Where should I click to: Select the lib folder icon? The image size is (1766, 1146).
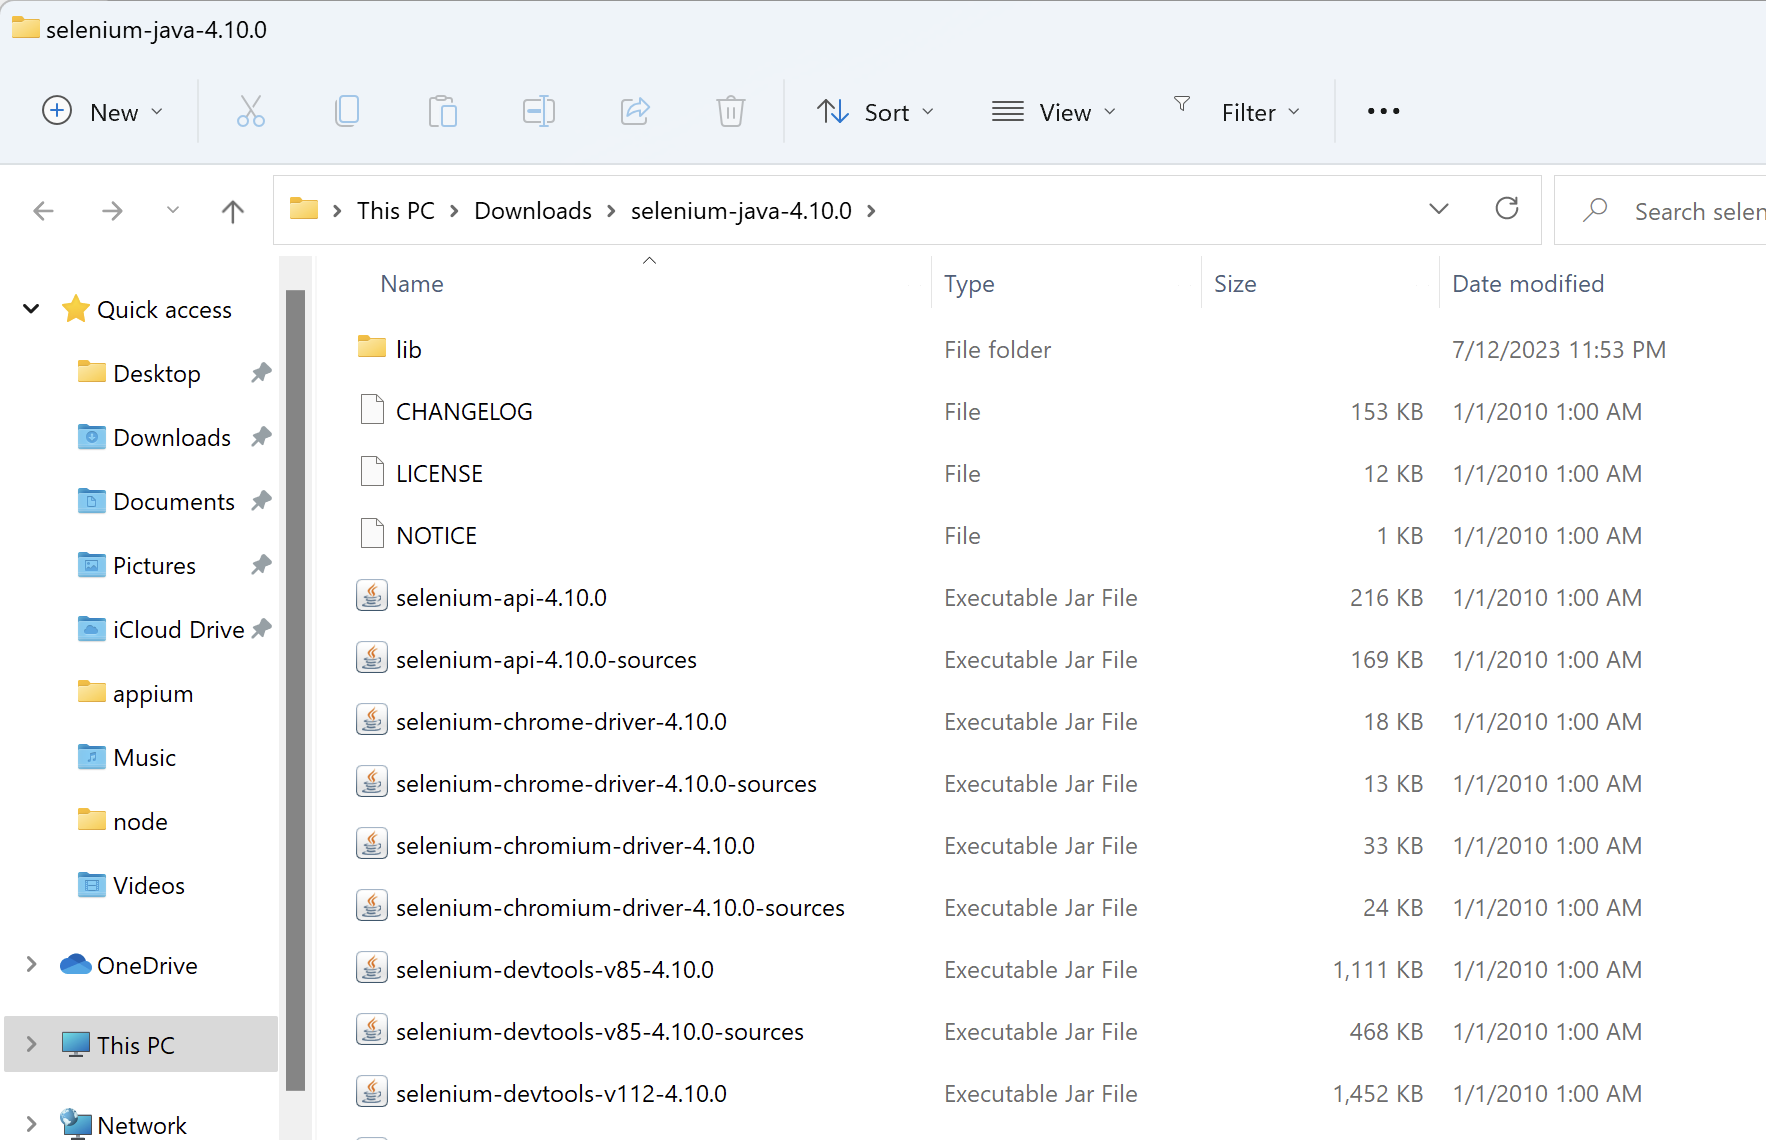pyautogui.click(x=372, y=348)
